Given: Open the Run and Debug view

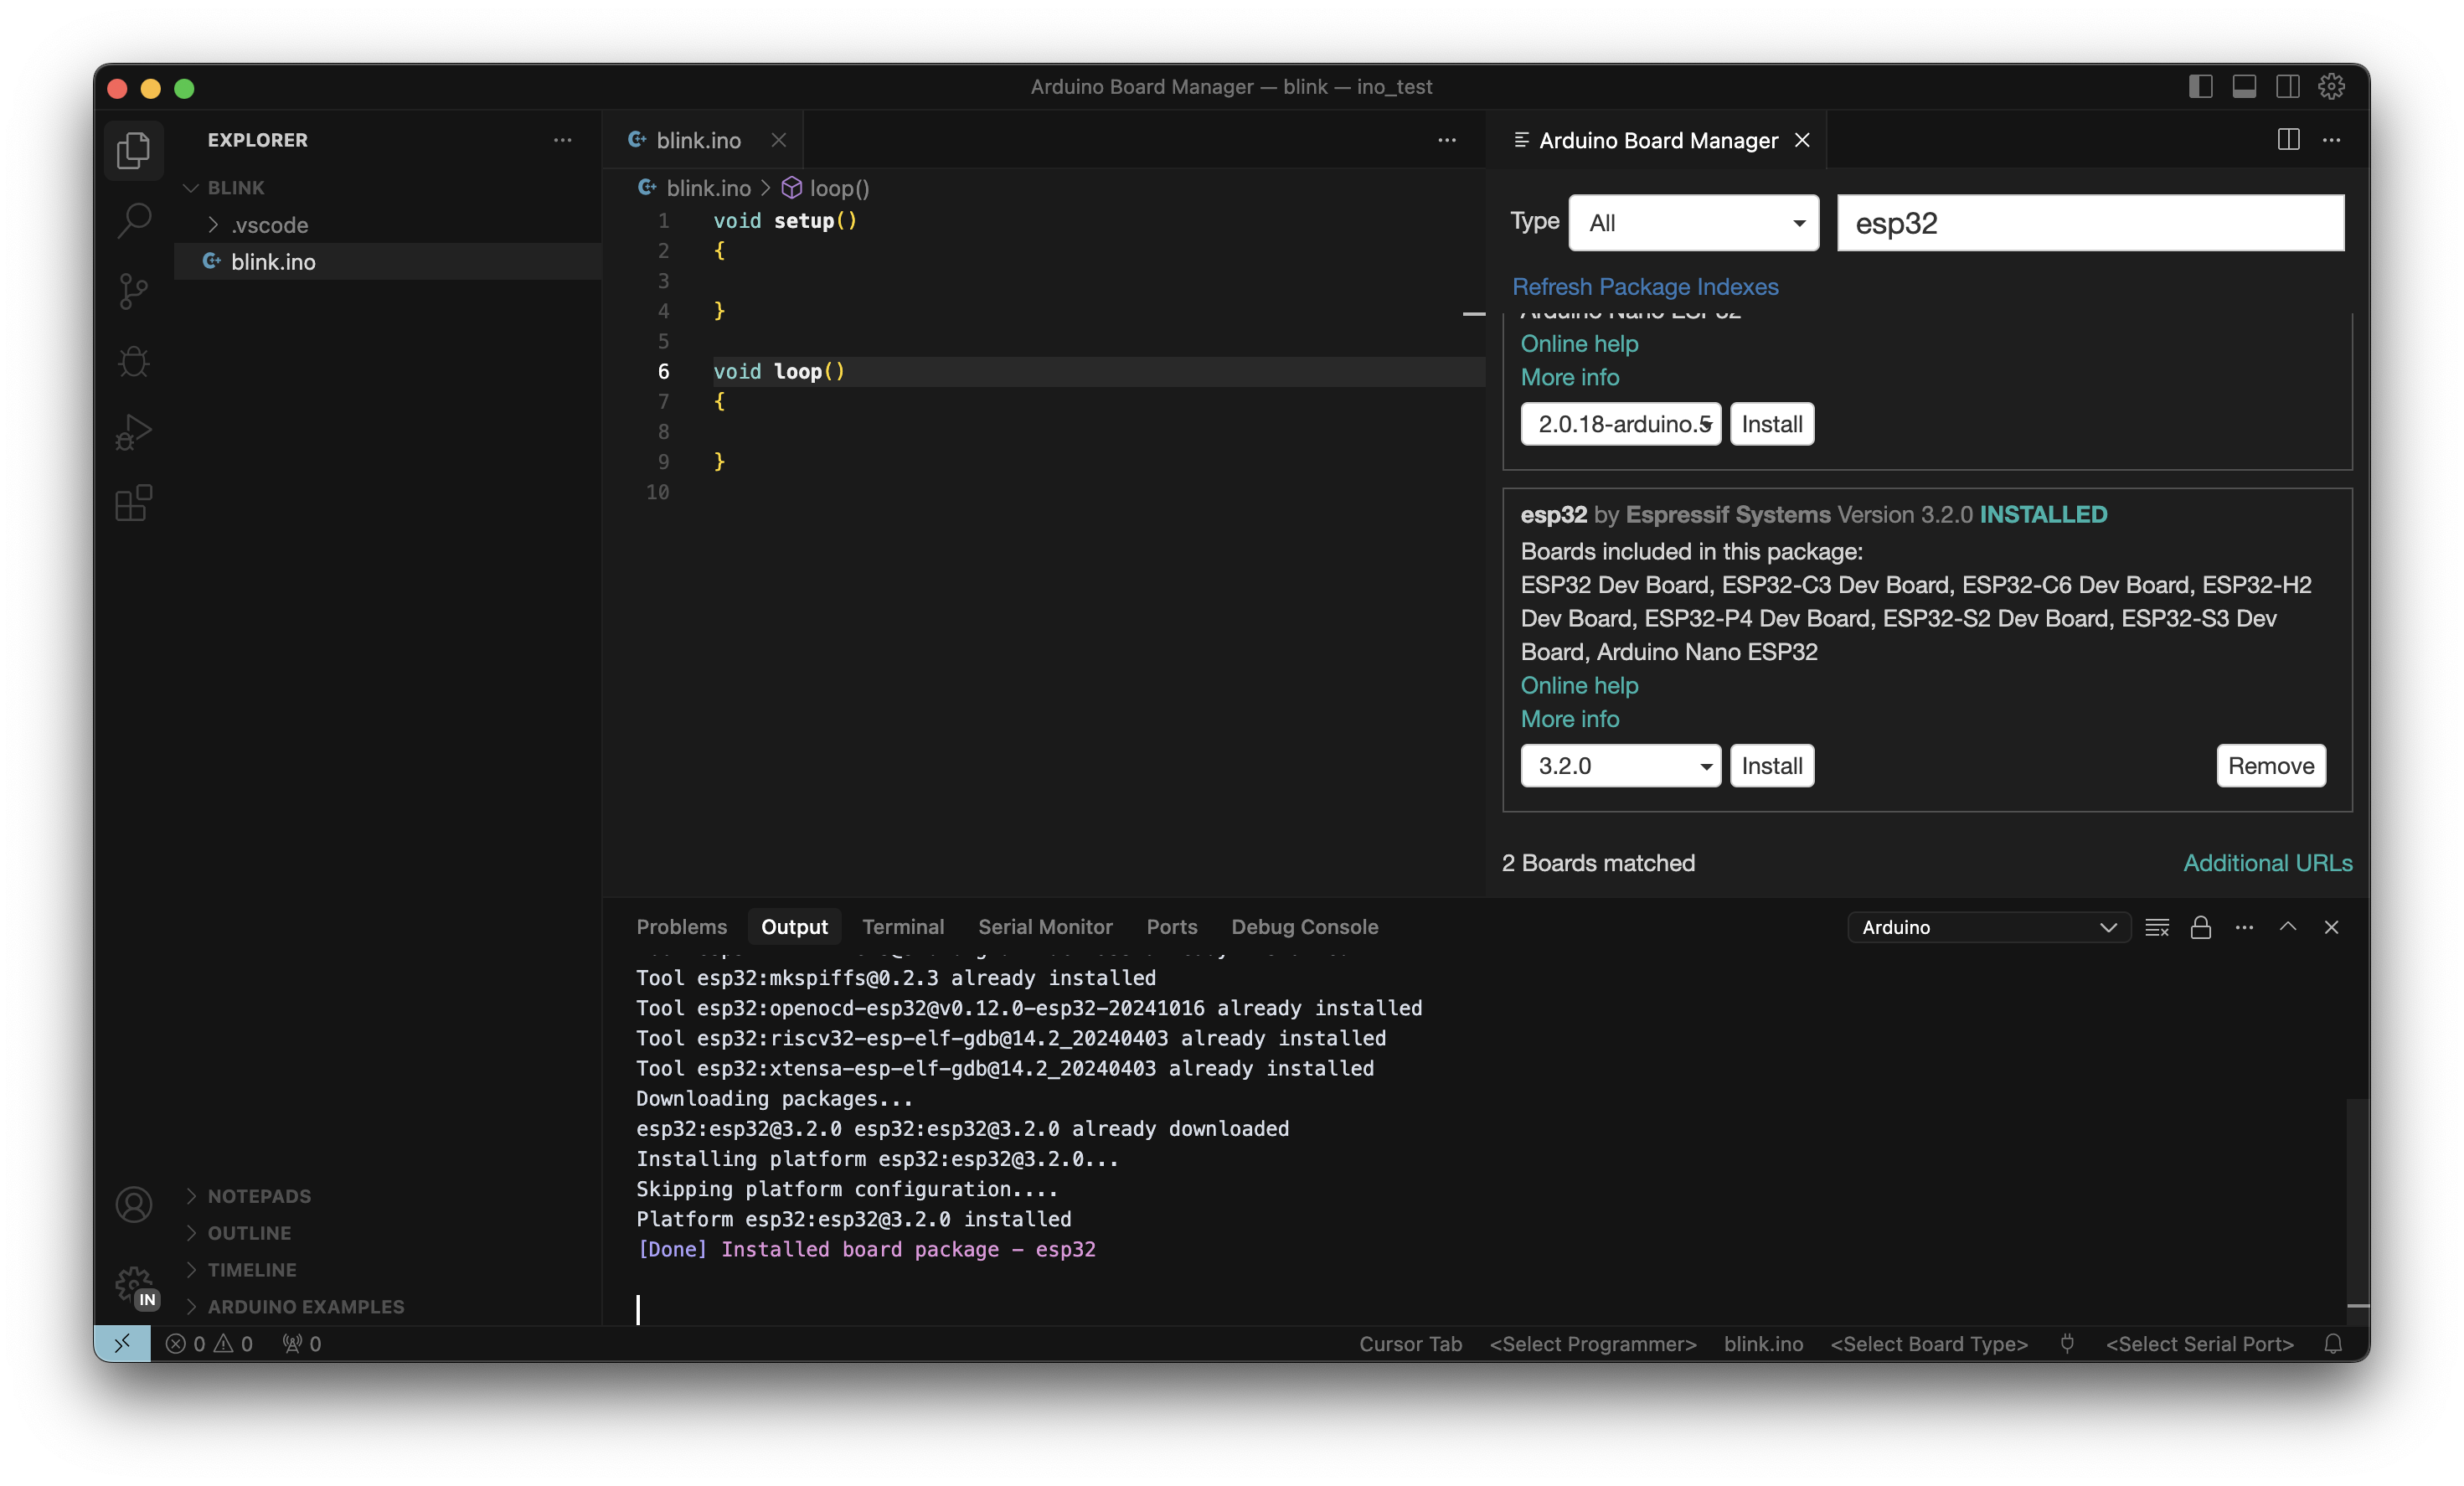Looking at the screenshot, I should click(133, 432).
